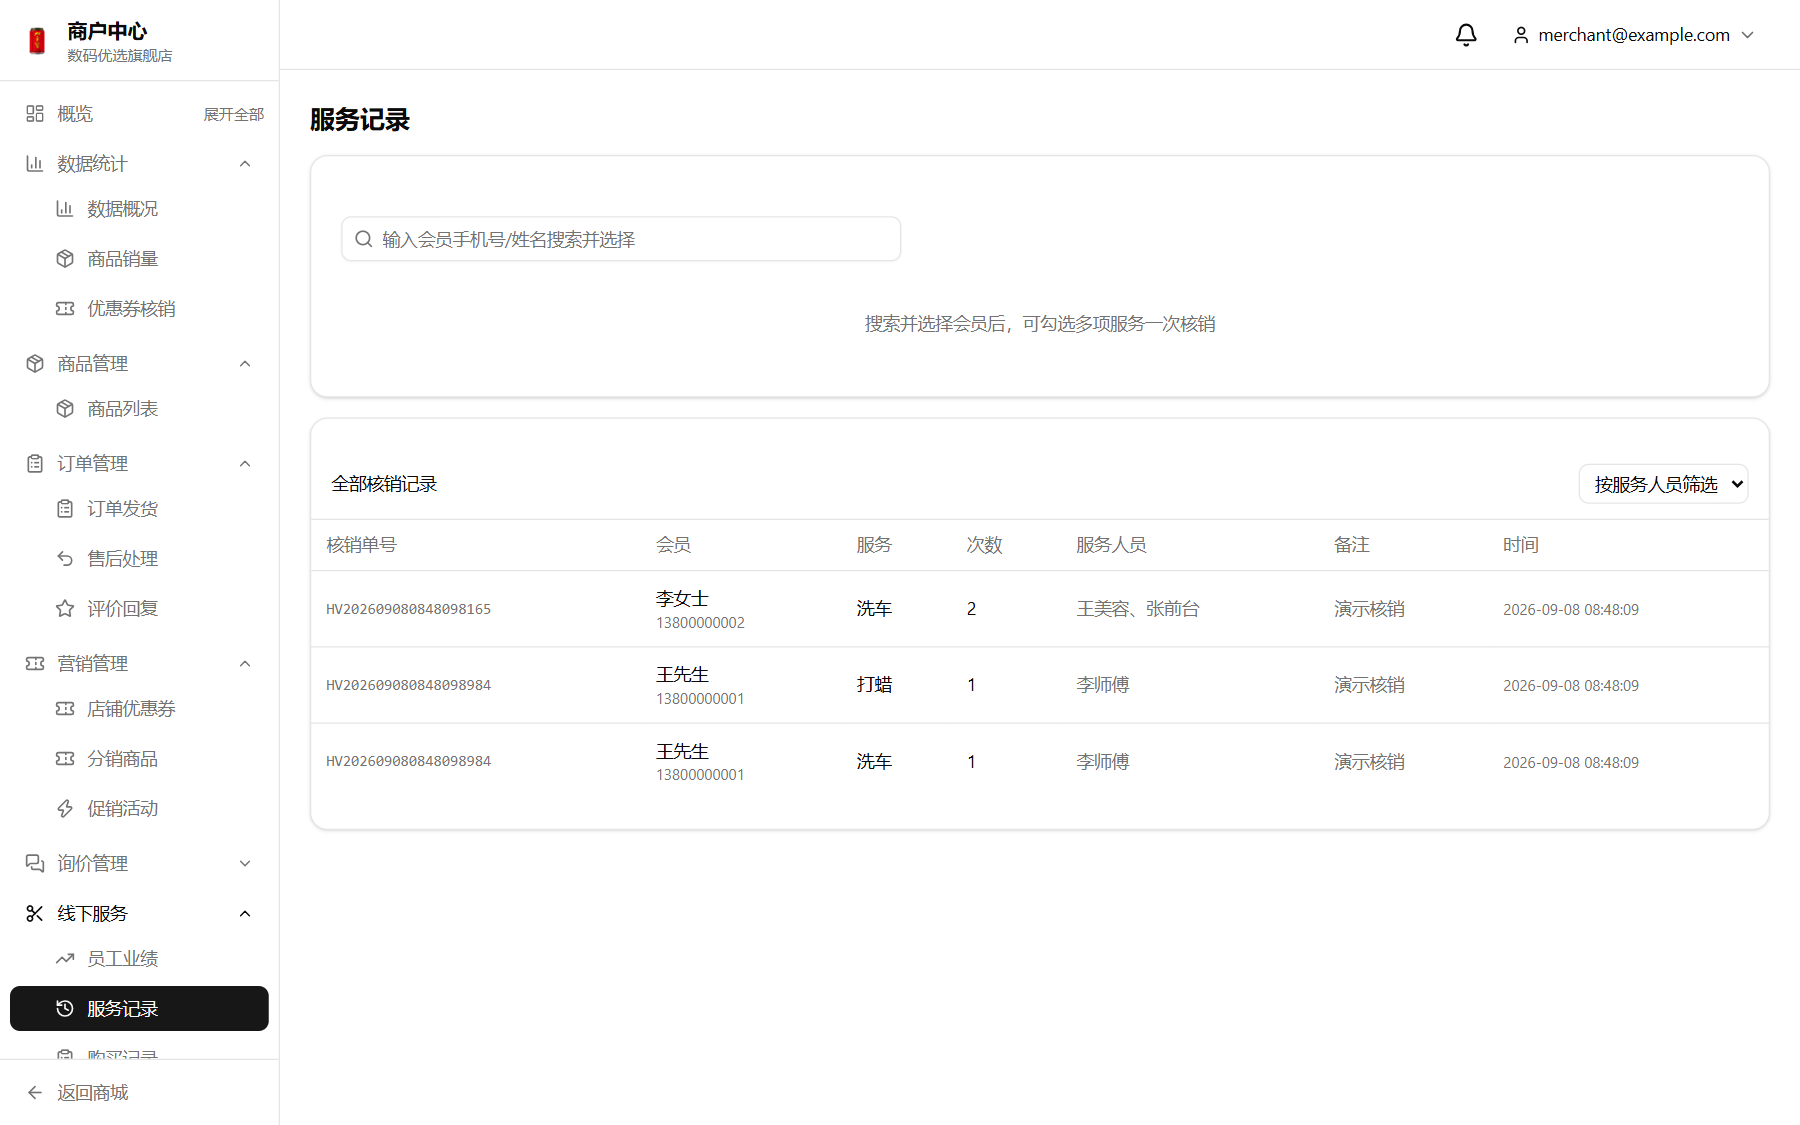Image resolution: width=1800 pixels, height=1125 pixels.
Task: Click 展开全部 to expand all menus
Action: pyautogui.click(x=234, y=114)
